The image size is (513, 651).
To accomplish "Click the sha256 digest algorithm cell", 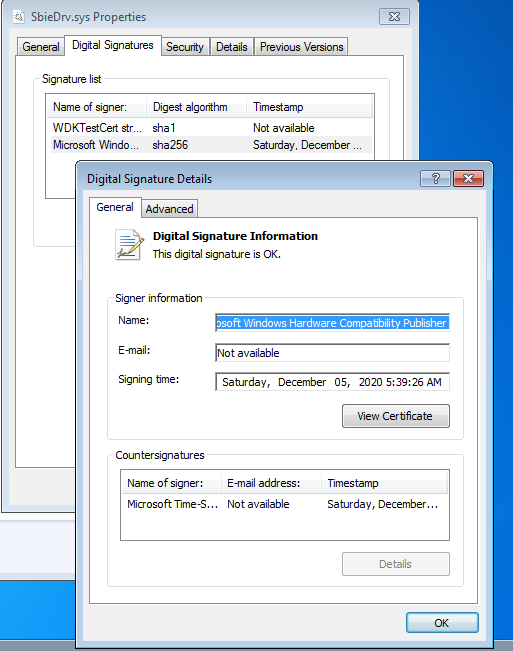I will (x=170, y=145).
